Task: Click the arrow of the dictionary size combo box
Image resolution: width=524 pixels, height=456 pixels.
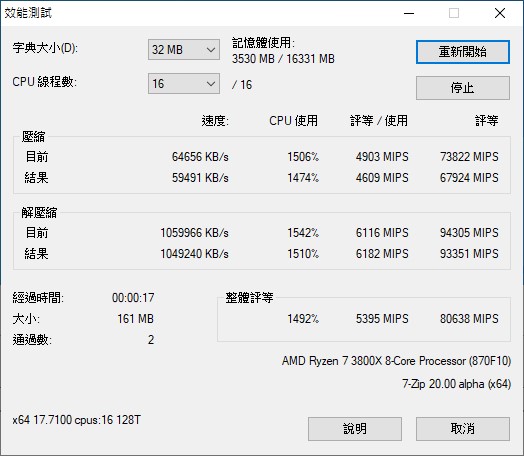Action: pyautogui.click(x=211, y=50)
